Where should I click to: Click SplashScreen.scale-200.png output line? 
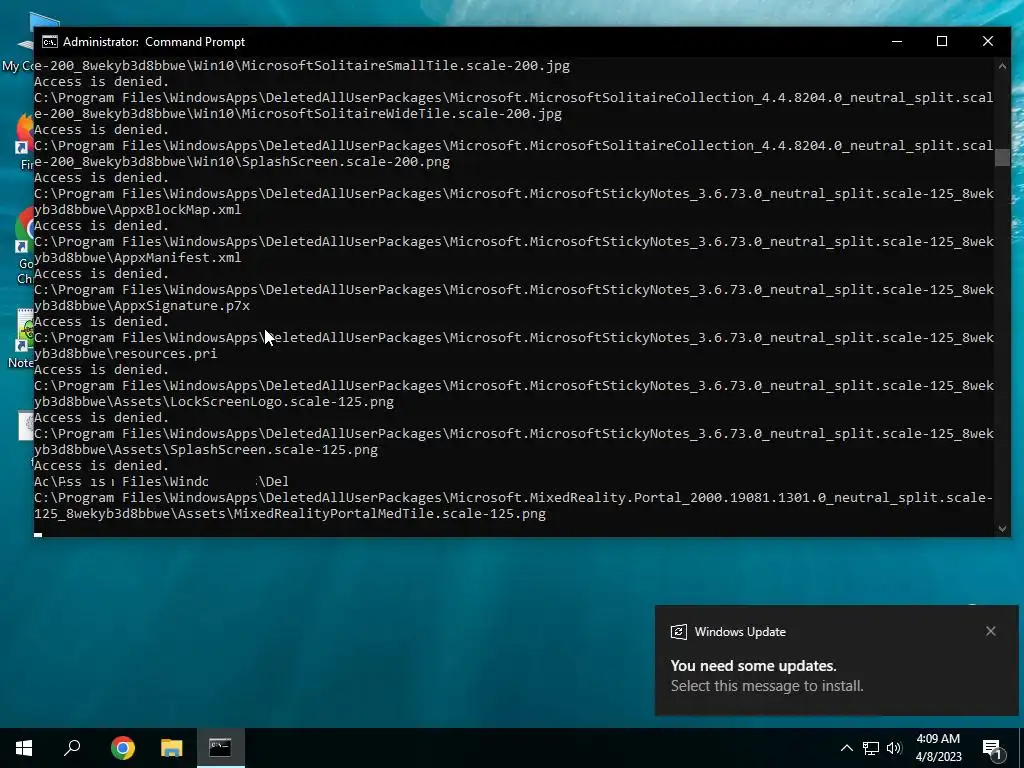click(x=242, y=161)
